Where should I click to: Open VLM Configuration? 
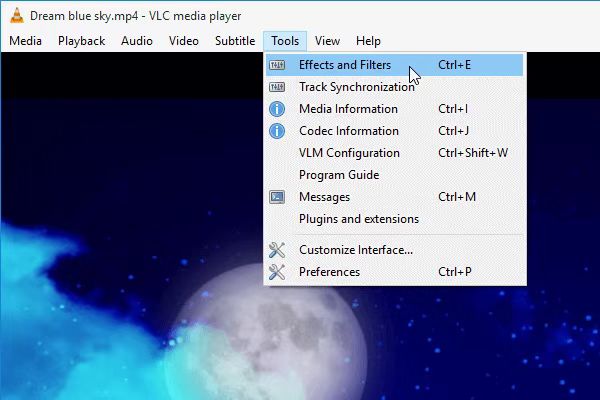coord(395,153)
